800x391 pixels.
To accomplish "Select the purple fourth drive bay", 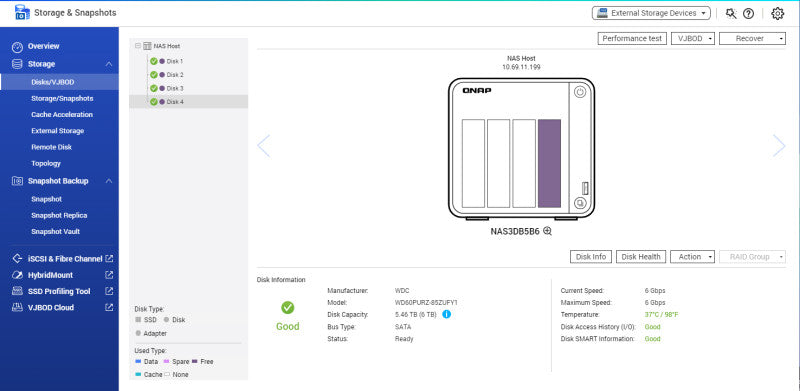I will pos(549,163).
